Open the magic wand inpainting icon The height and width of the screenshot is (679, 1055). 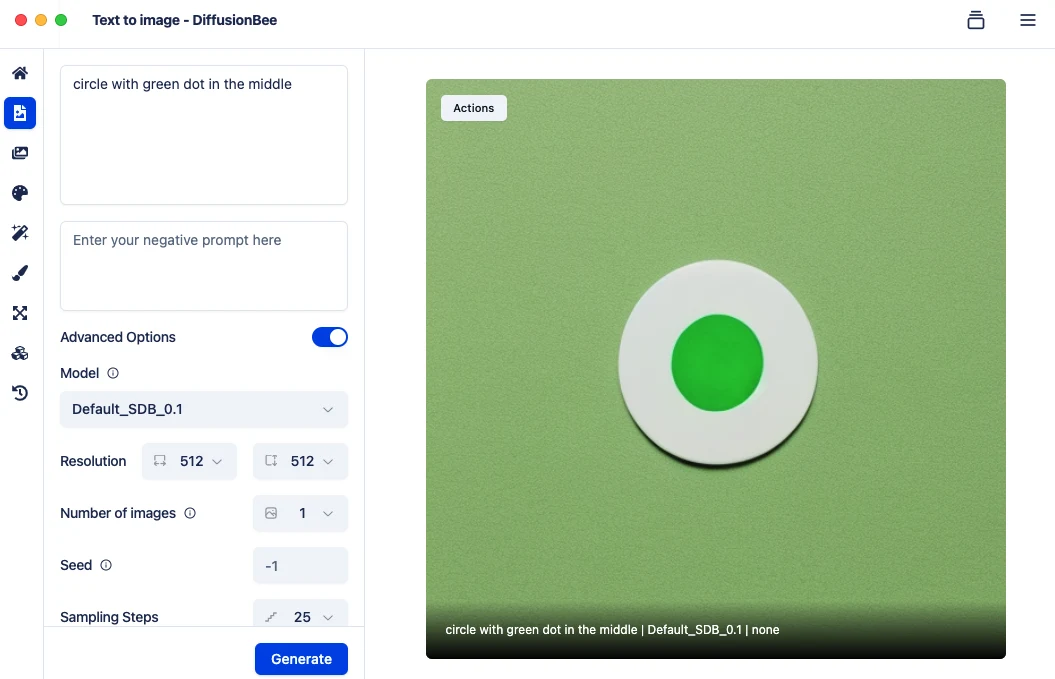(20, 233)
